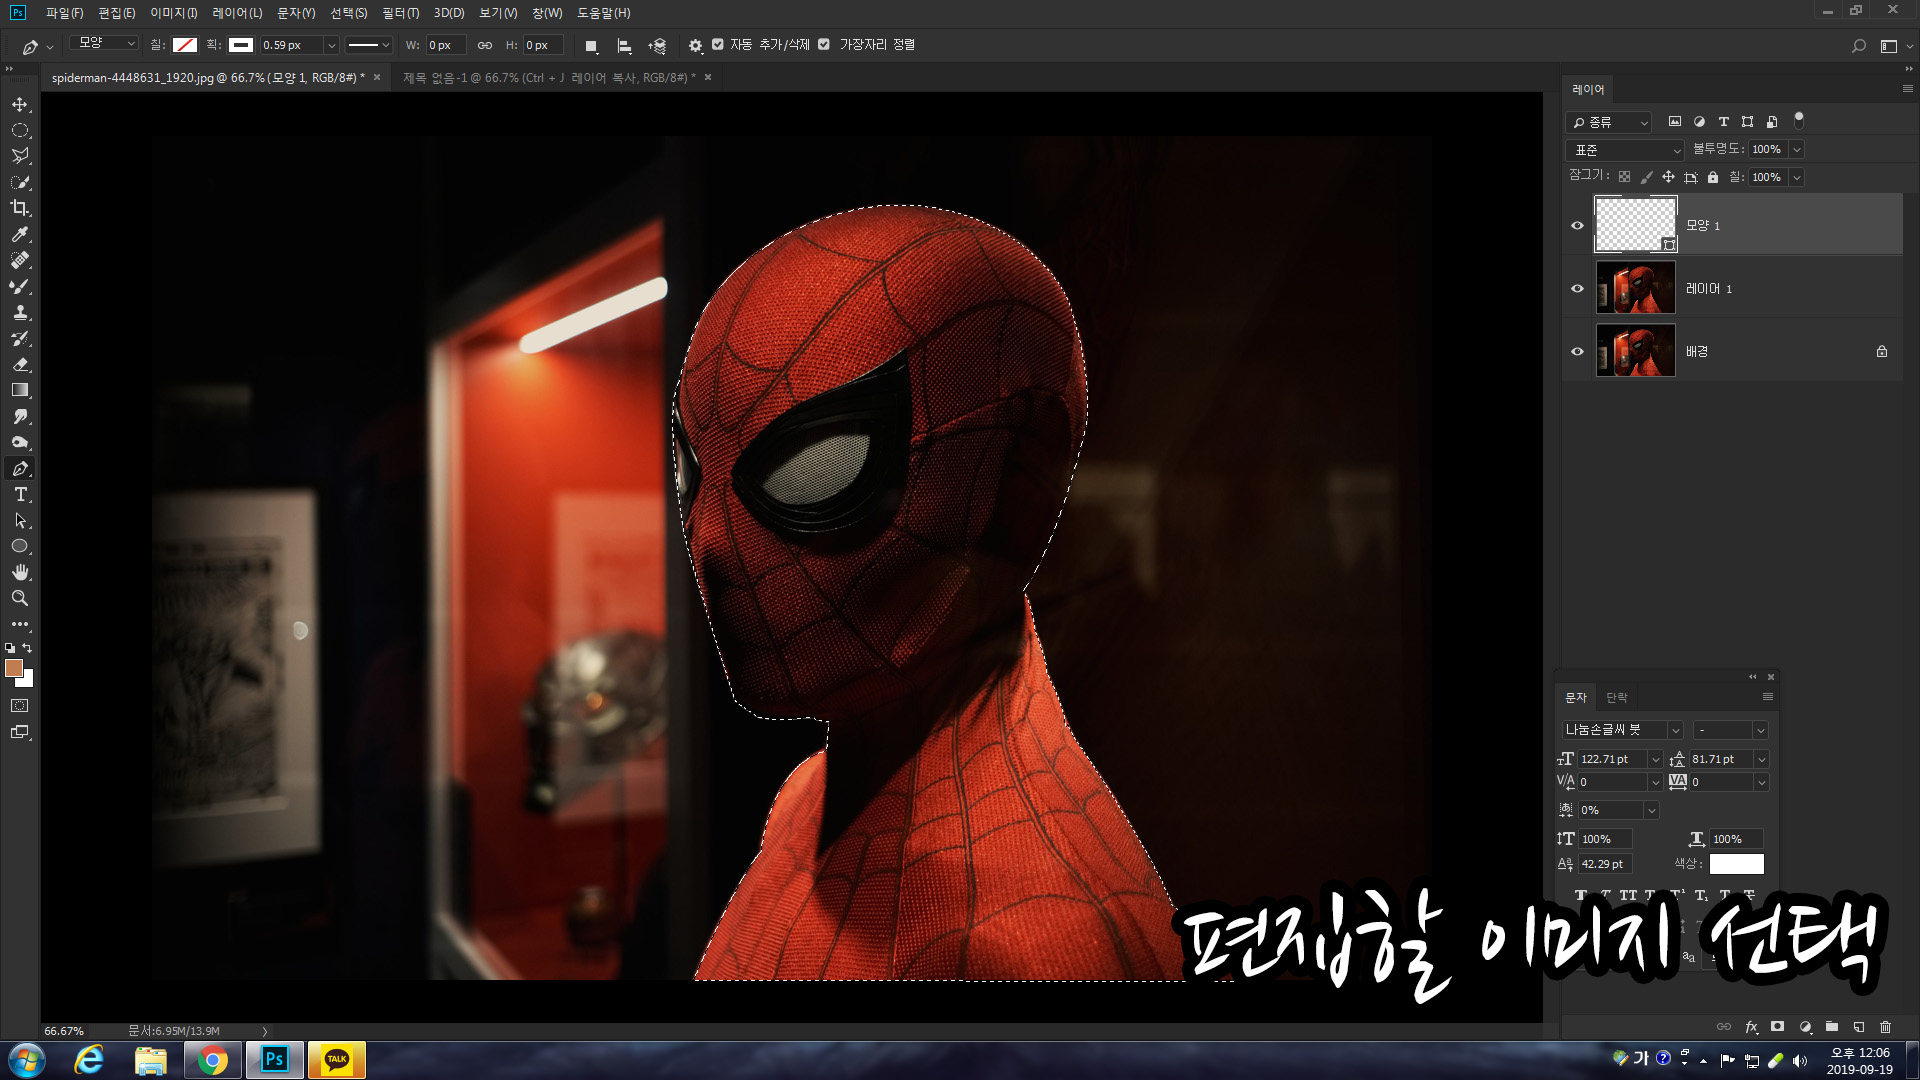Toggle the 가장자리 정렬 checkbox
Image resolution: width=1920 pixels, height=1080 pixels.
pos(824,45)
